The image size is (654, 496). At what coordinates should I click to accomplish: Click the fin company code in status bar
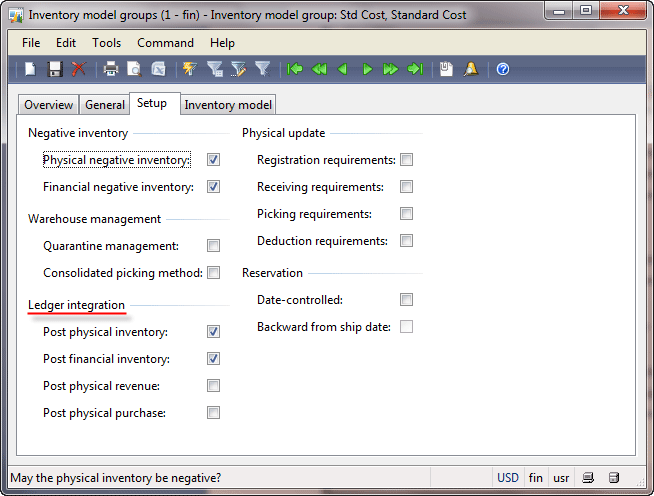click(536, 478)
